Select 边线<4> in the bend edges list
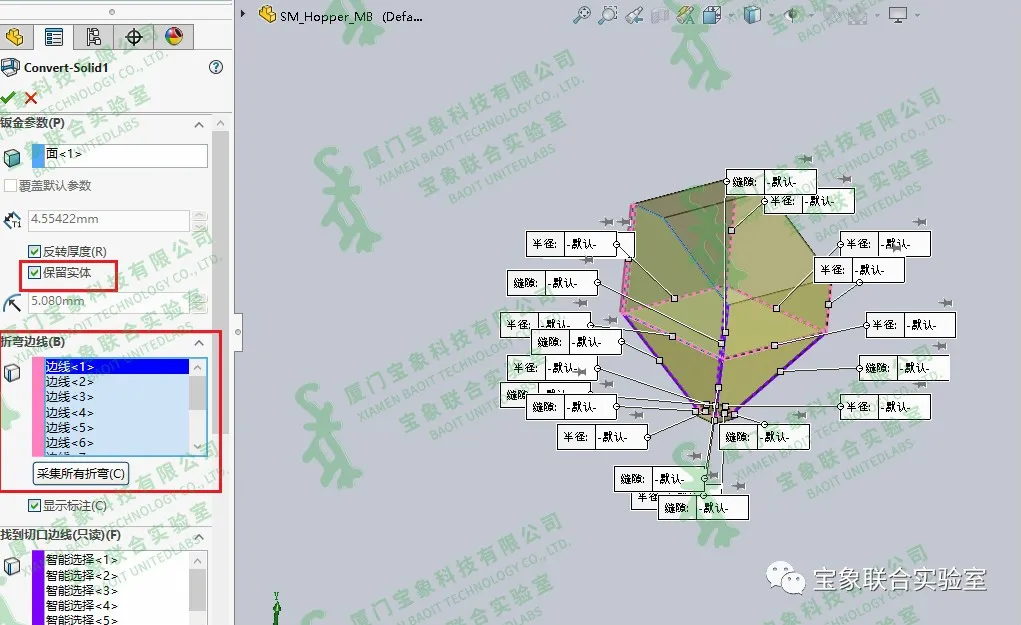Screen dimensions: 1021x625 pos(117,413)
